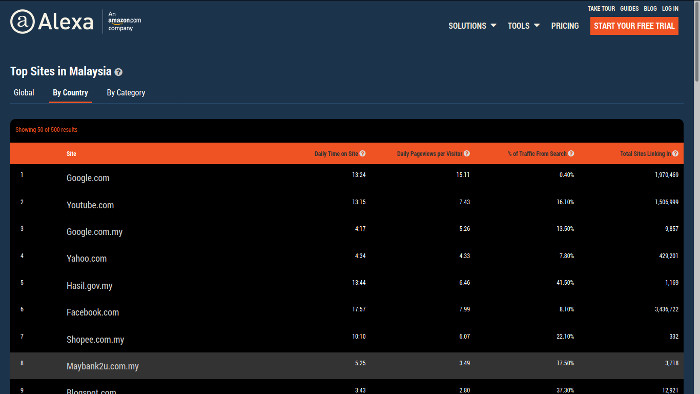Click % of Traffic From Search header
The height and width of the screenshot is (394, 700).
(x=537, y=153)
